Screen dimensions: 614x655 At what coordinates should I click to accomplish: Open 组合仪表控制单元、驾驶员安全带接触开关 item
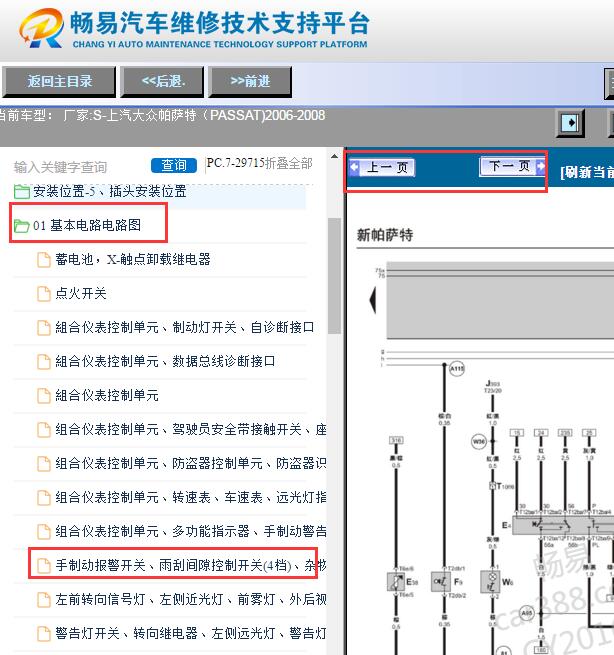[191, 429]
